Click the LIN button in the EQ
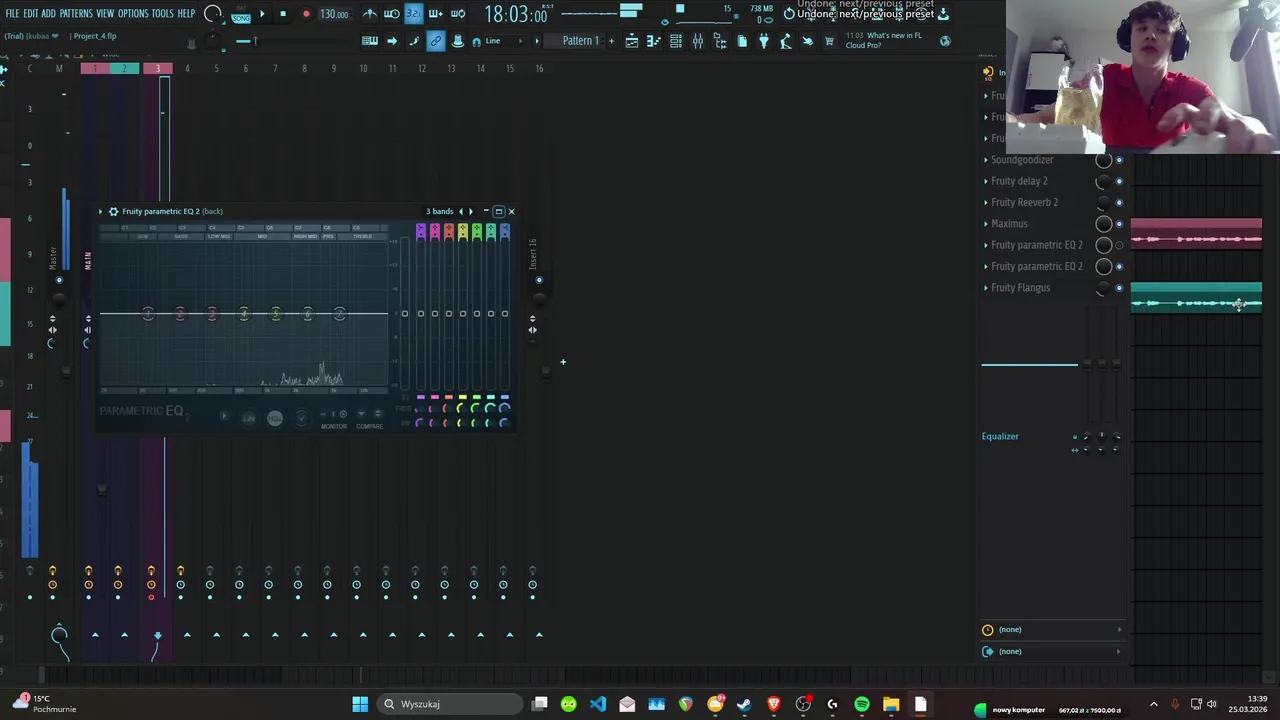 tap(249, 418)
